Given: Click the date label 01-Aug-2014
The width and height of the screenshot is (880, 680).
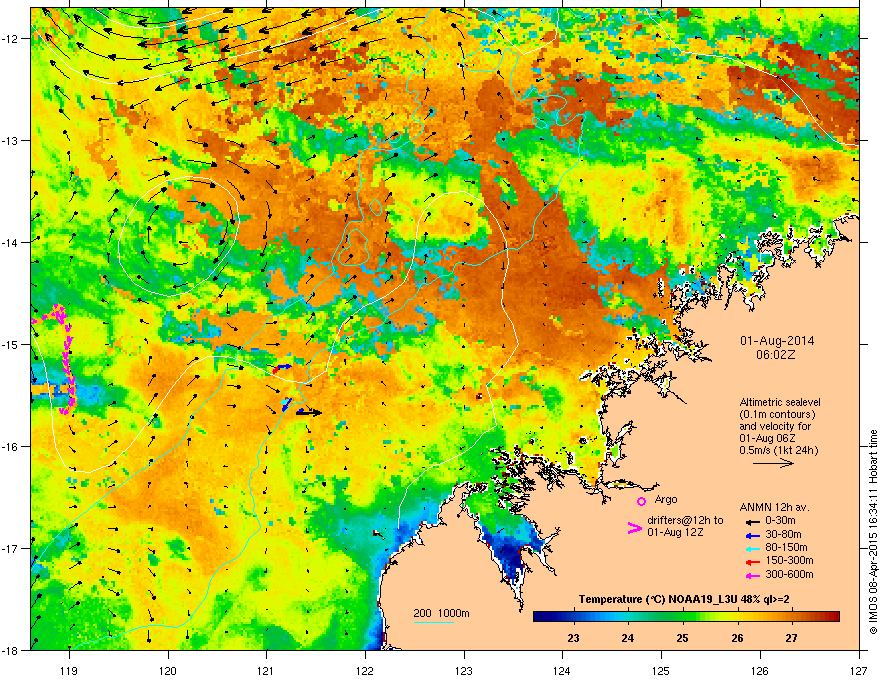Looking at the screenshot, I should click(777, 341).
